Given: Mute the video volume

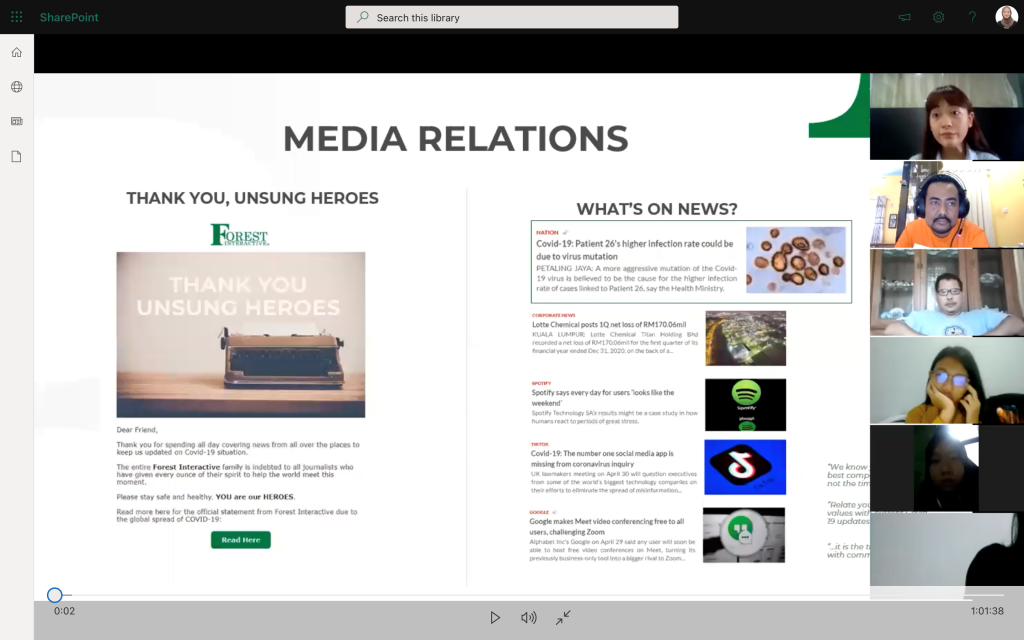Looking at the screenshot, I should coord(529,618).
